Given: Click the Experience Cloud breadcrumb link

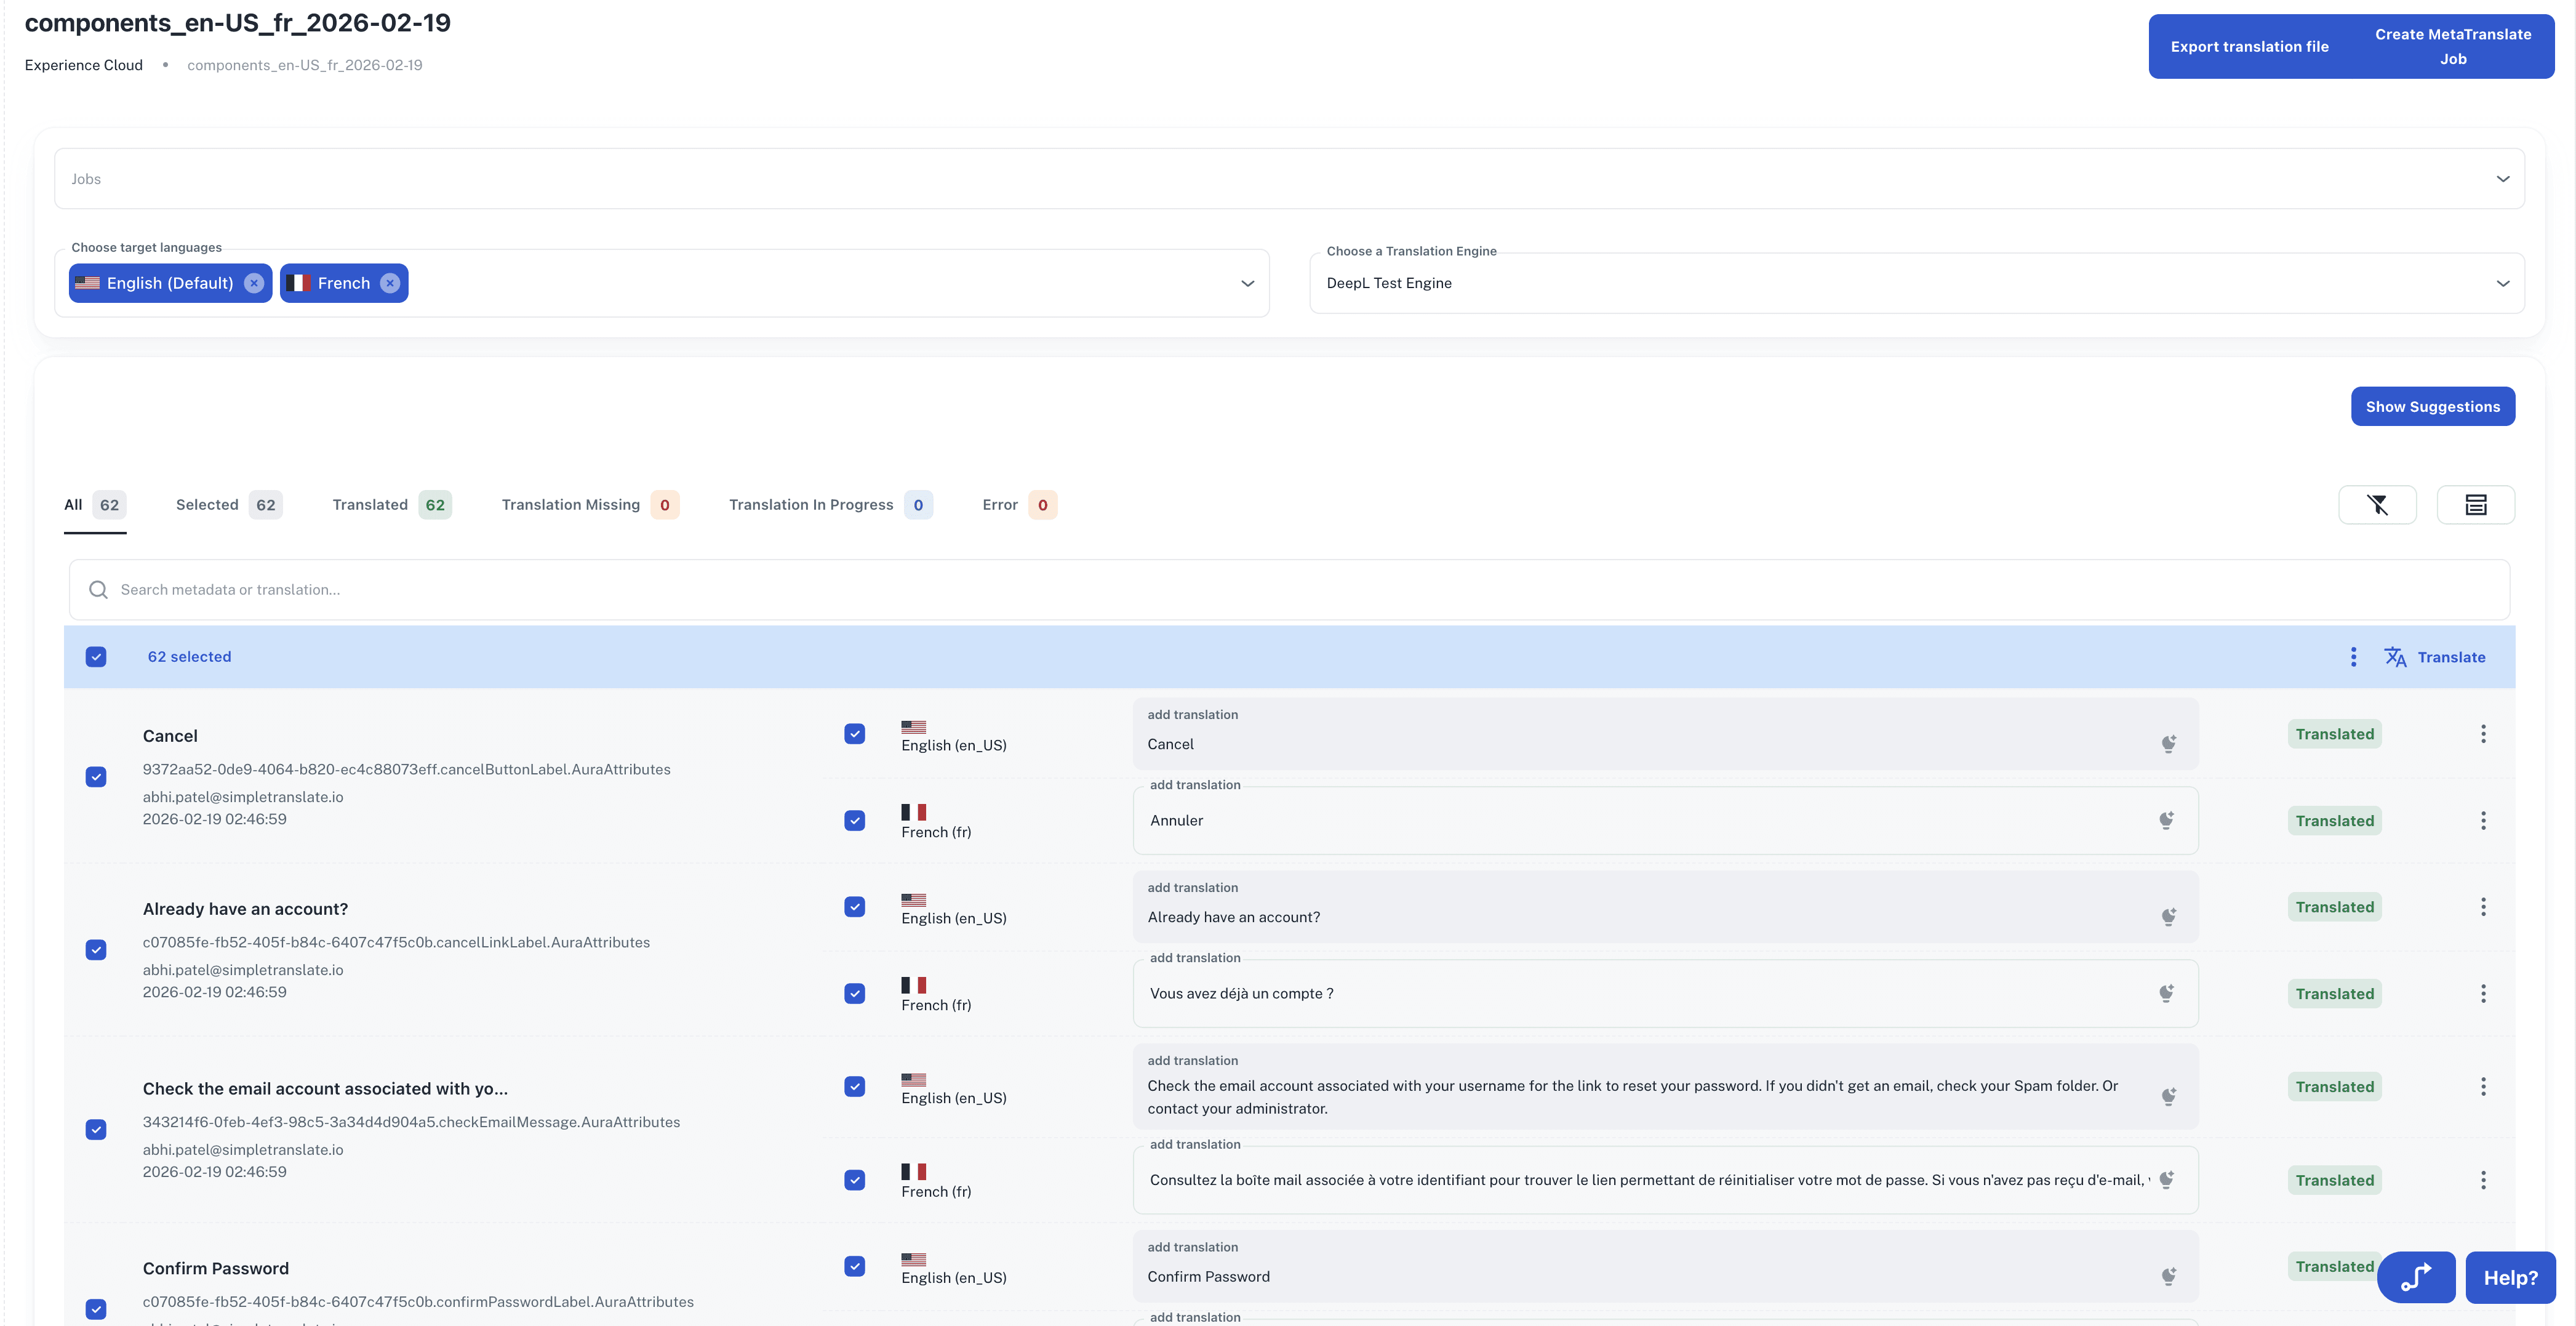Looking at the screenshot, I should pos(84,65).
